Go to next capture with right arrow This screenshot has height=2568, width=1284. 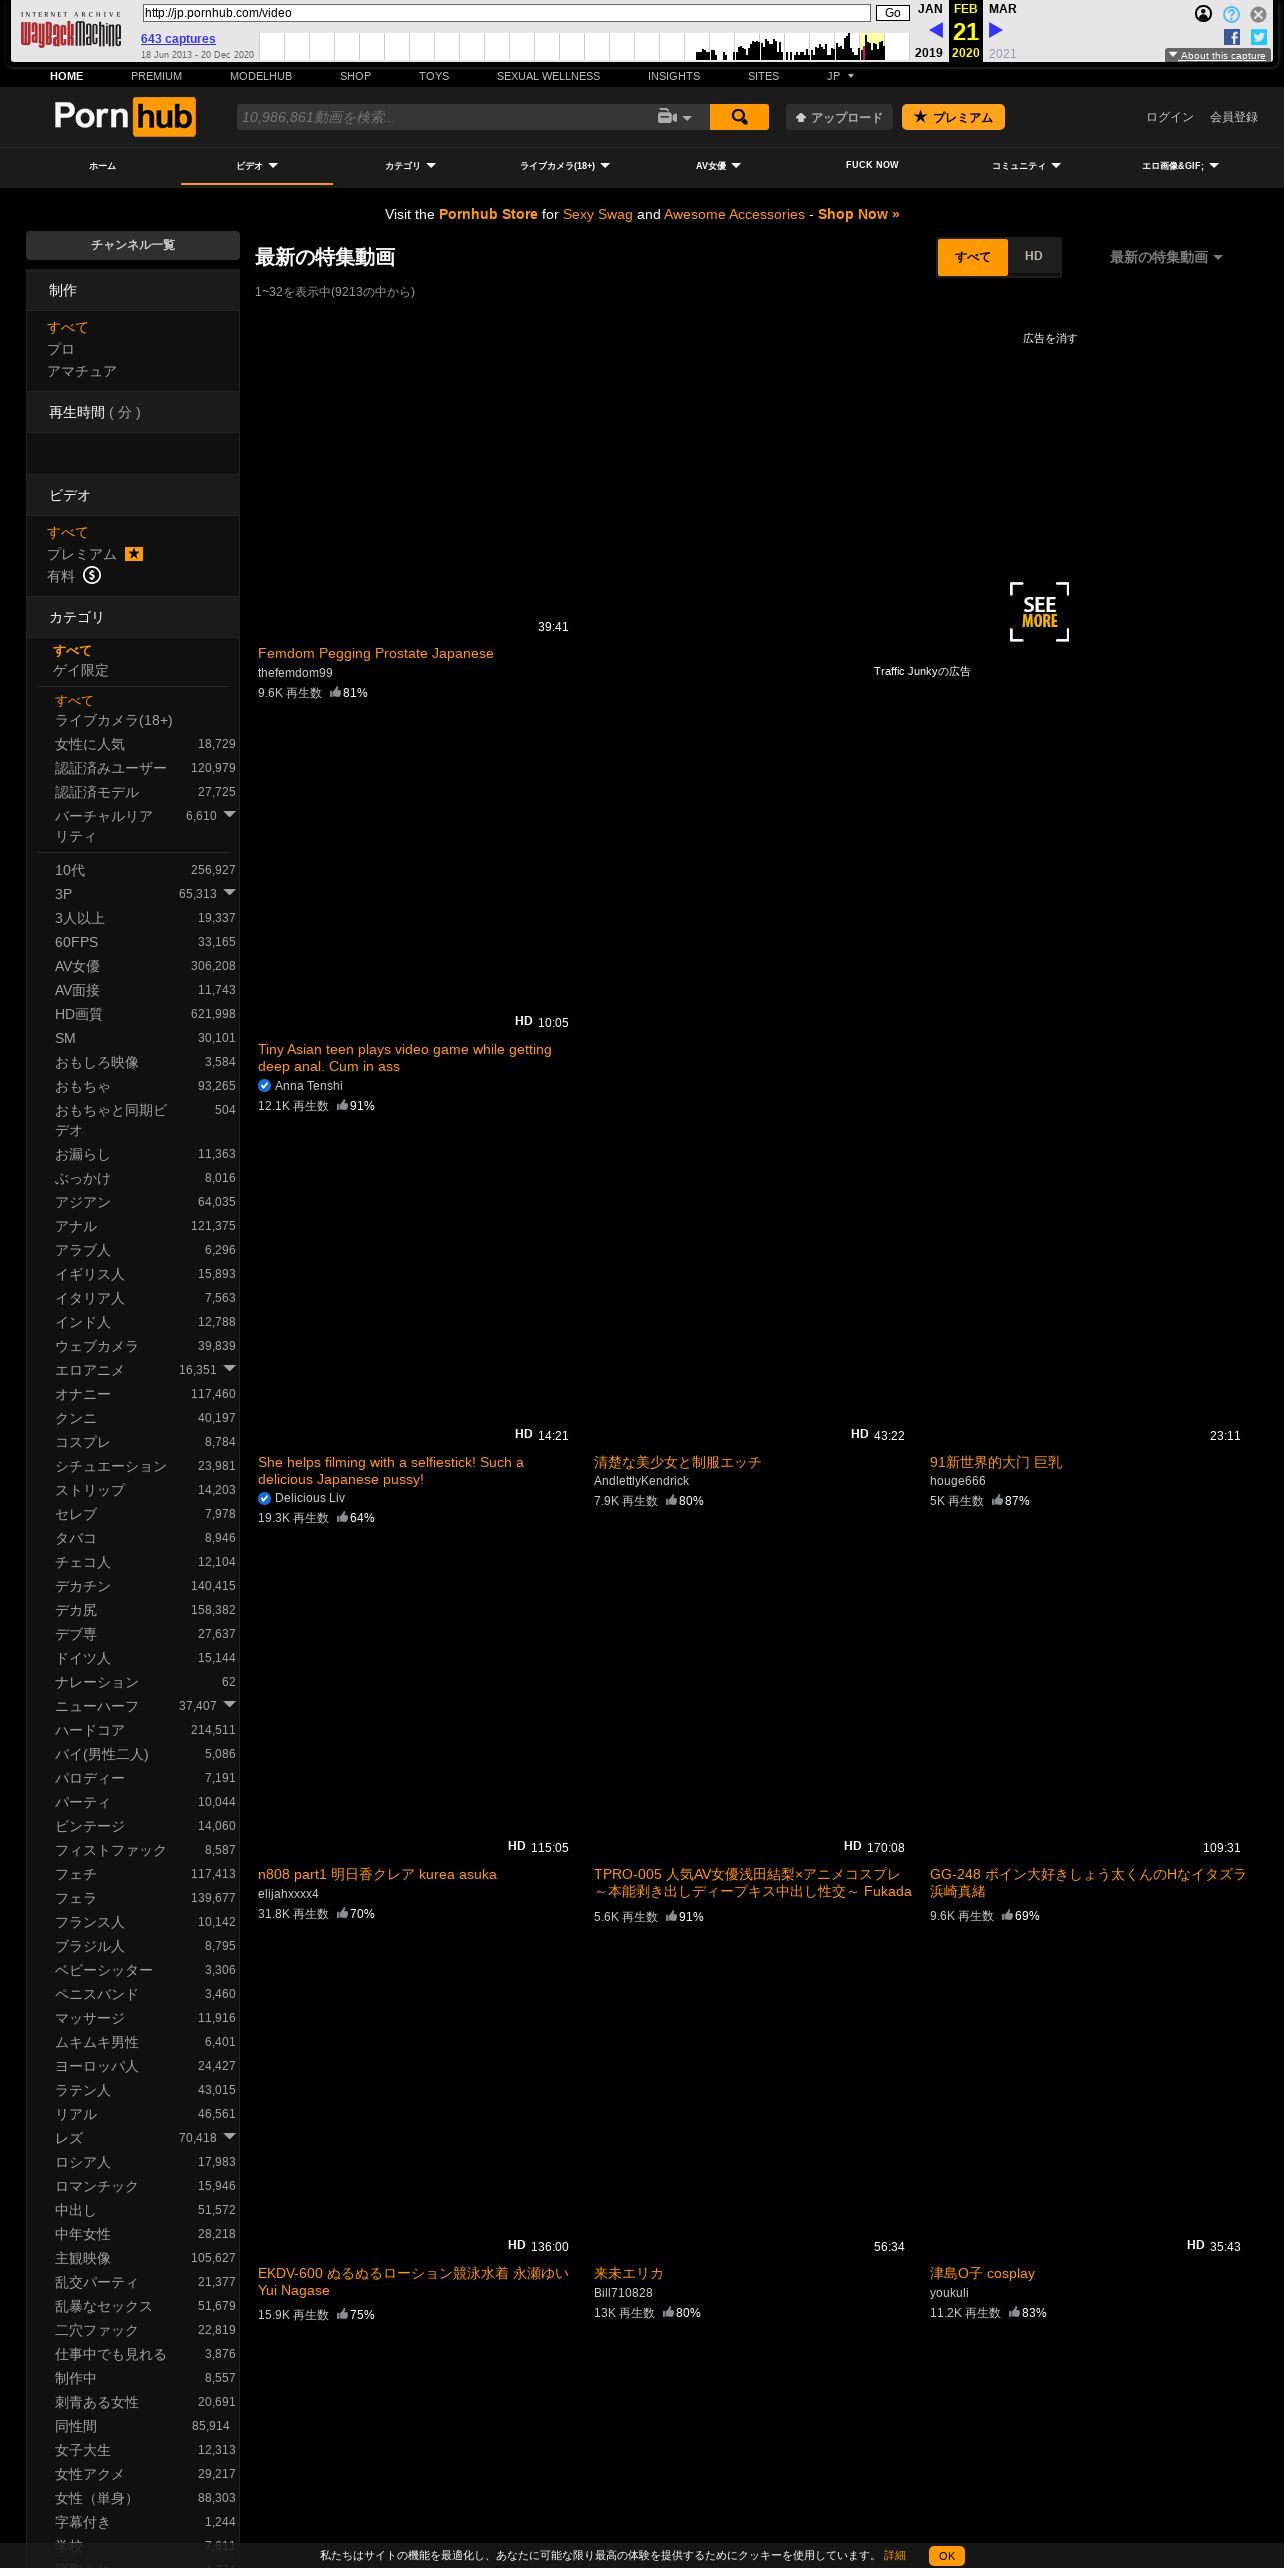pos(996,30)
